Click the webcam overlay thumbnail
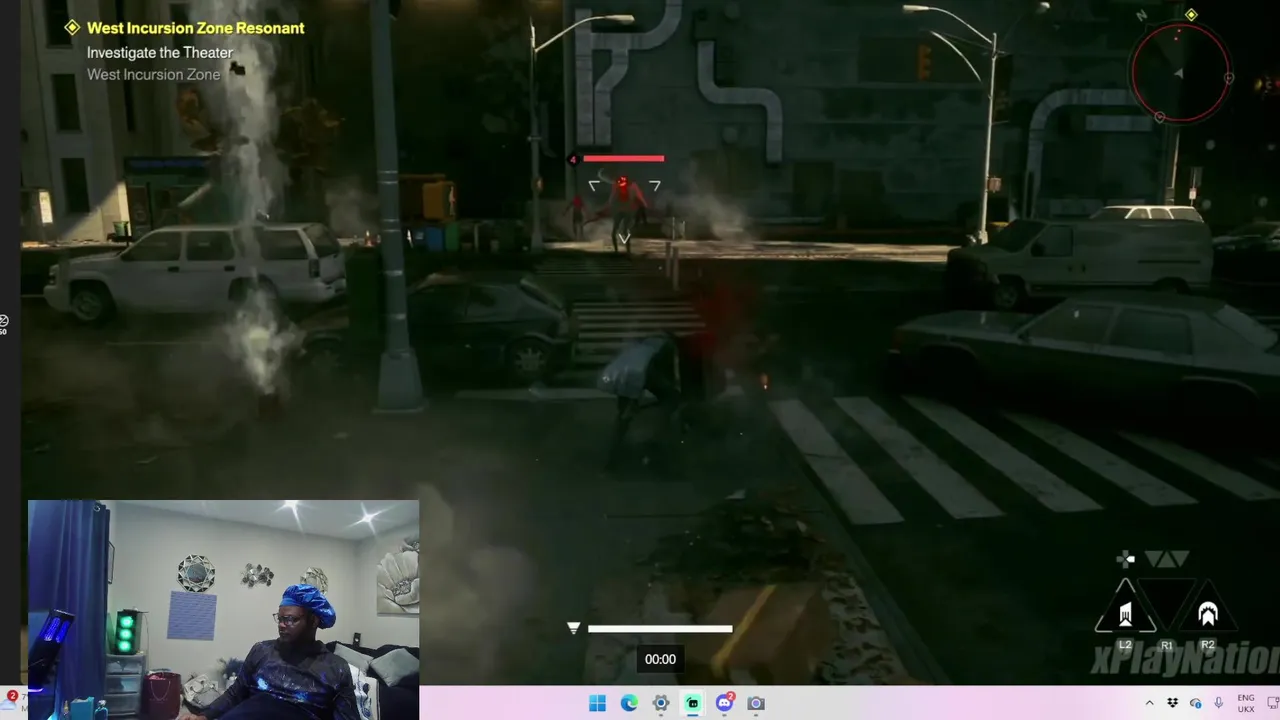The width and height of the screenshot is (1280, 720). click(x=223, y=610)
